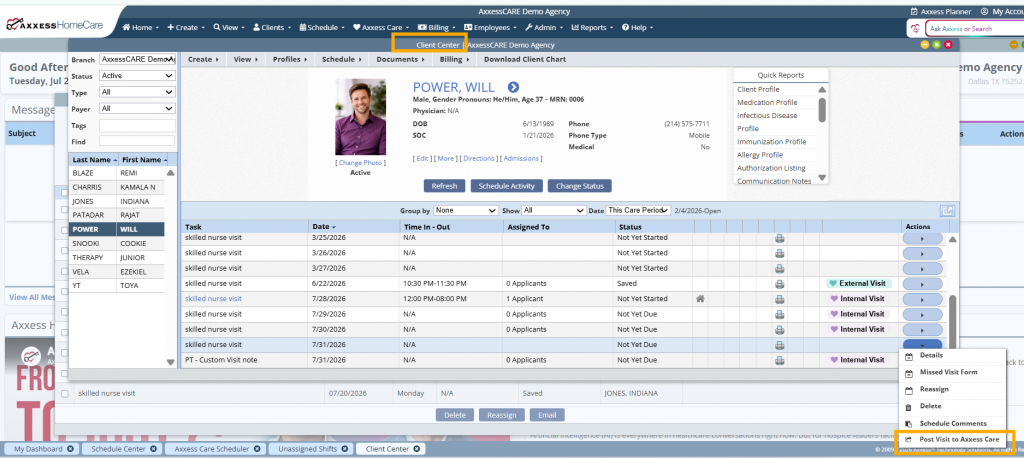
Task: Click printer icon for PT - Custom Visit note
Action: [779, 360]
